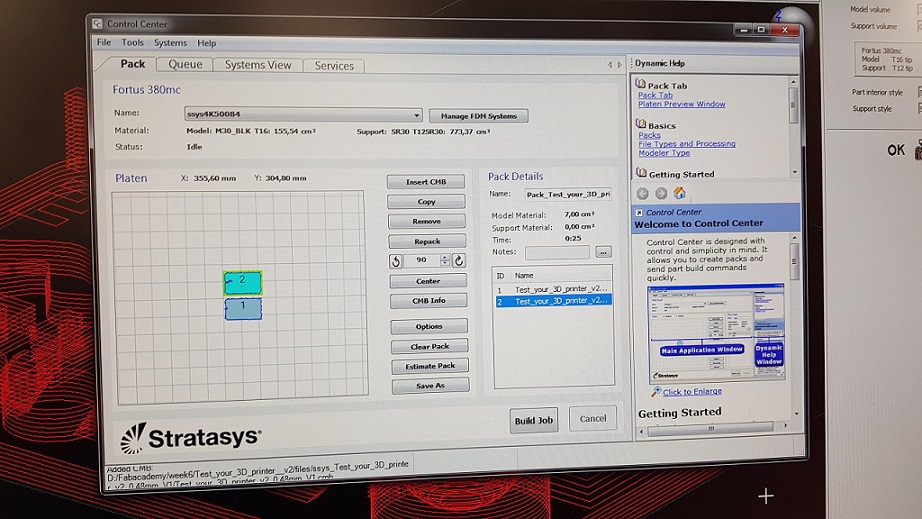
Task: Open the Modeler Type help link
Action: [x=664, y=153]
